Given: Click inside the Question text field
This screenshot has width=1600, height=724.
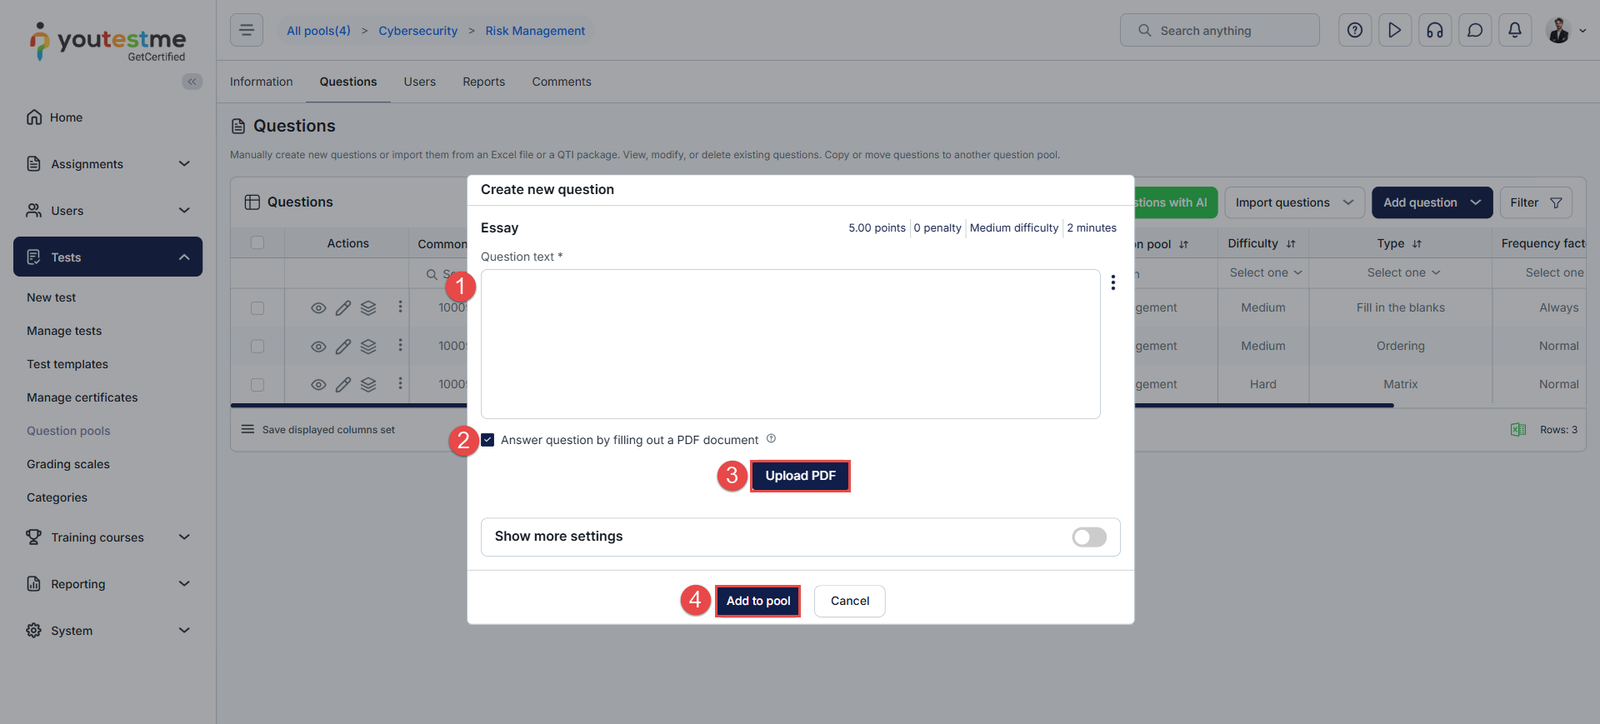Looking at the screenshot, I should pos(790,343).
